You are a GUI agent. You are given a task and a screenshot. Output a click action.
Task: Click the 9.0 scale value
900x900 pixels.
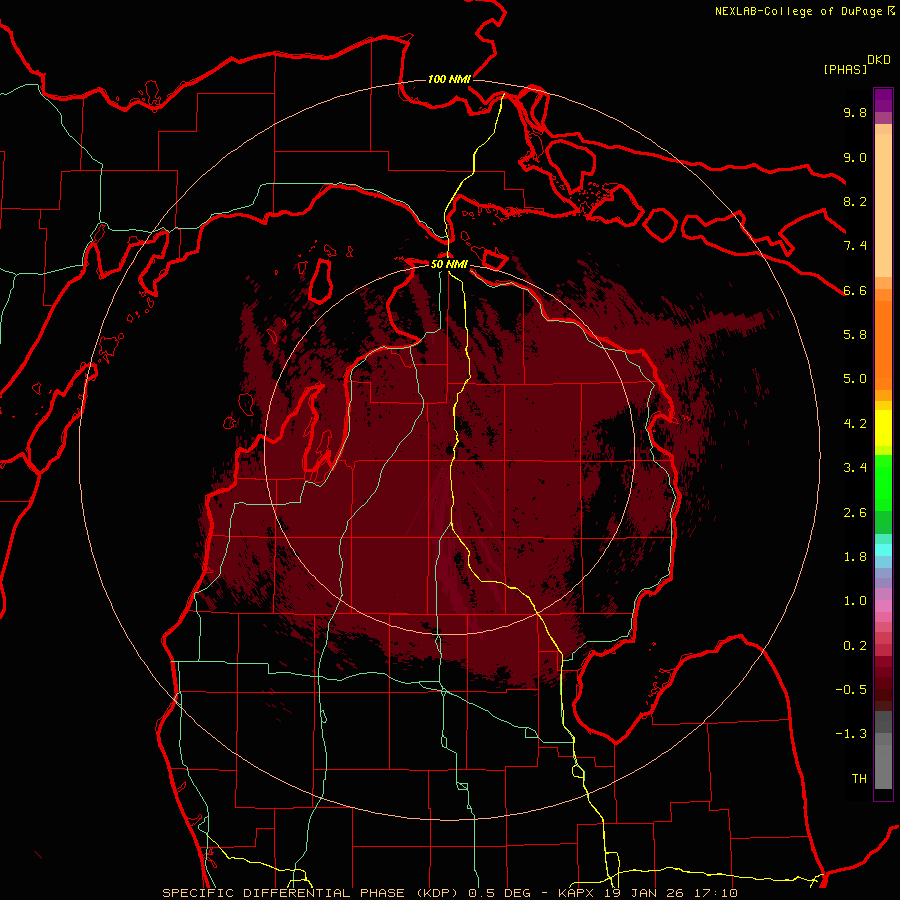(855, 157)
